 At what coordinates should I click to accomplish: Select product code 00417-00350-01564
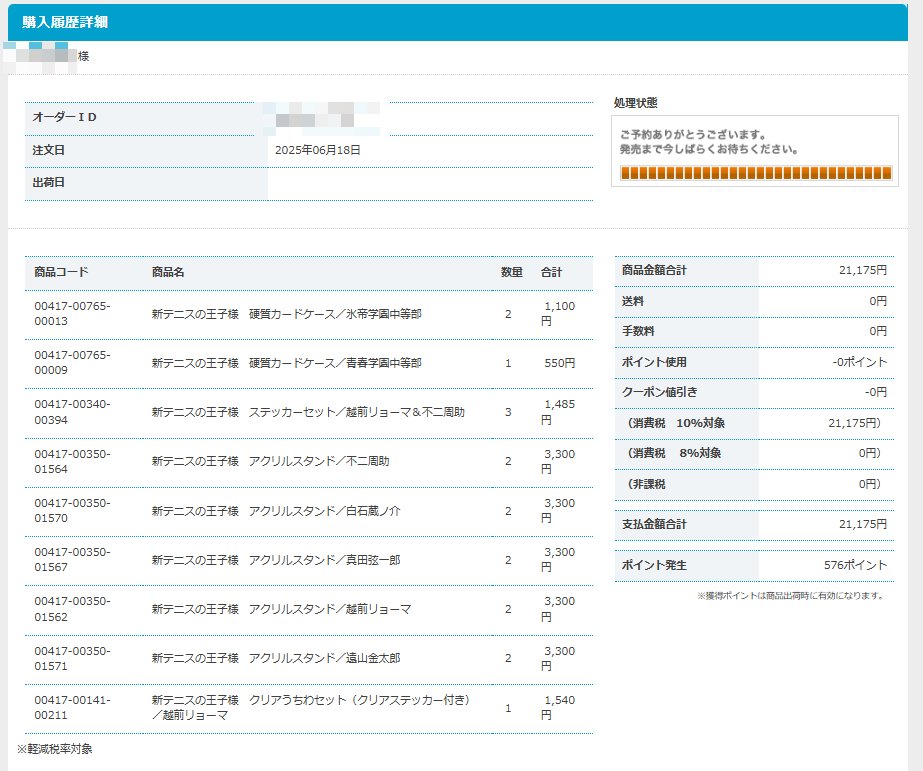coord(72,461)
